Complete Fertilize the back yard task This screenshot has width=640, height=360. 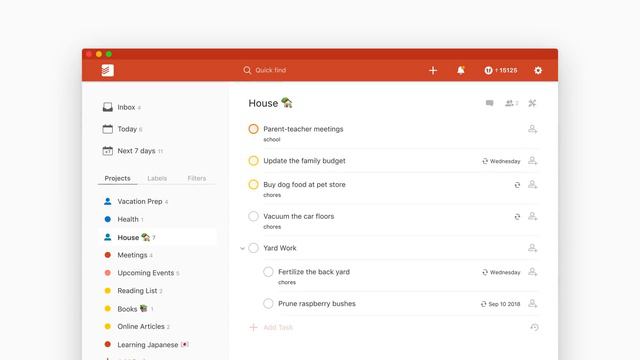[268, 272]
